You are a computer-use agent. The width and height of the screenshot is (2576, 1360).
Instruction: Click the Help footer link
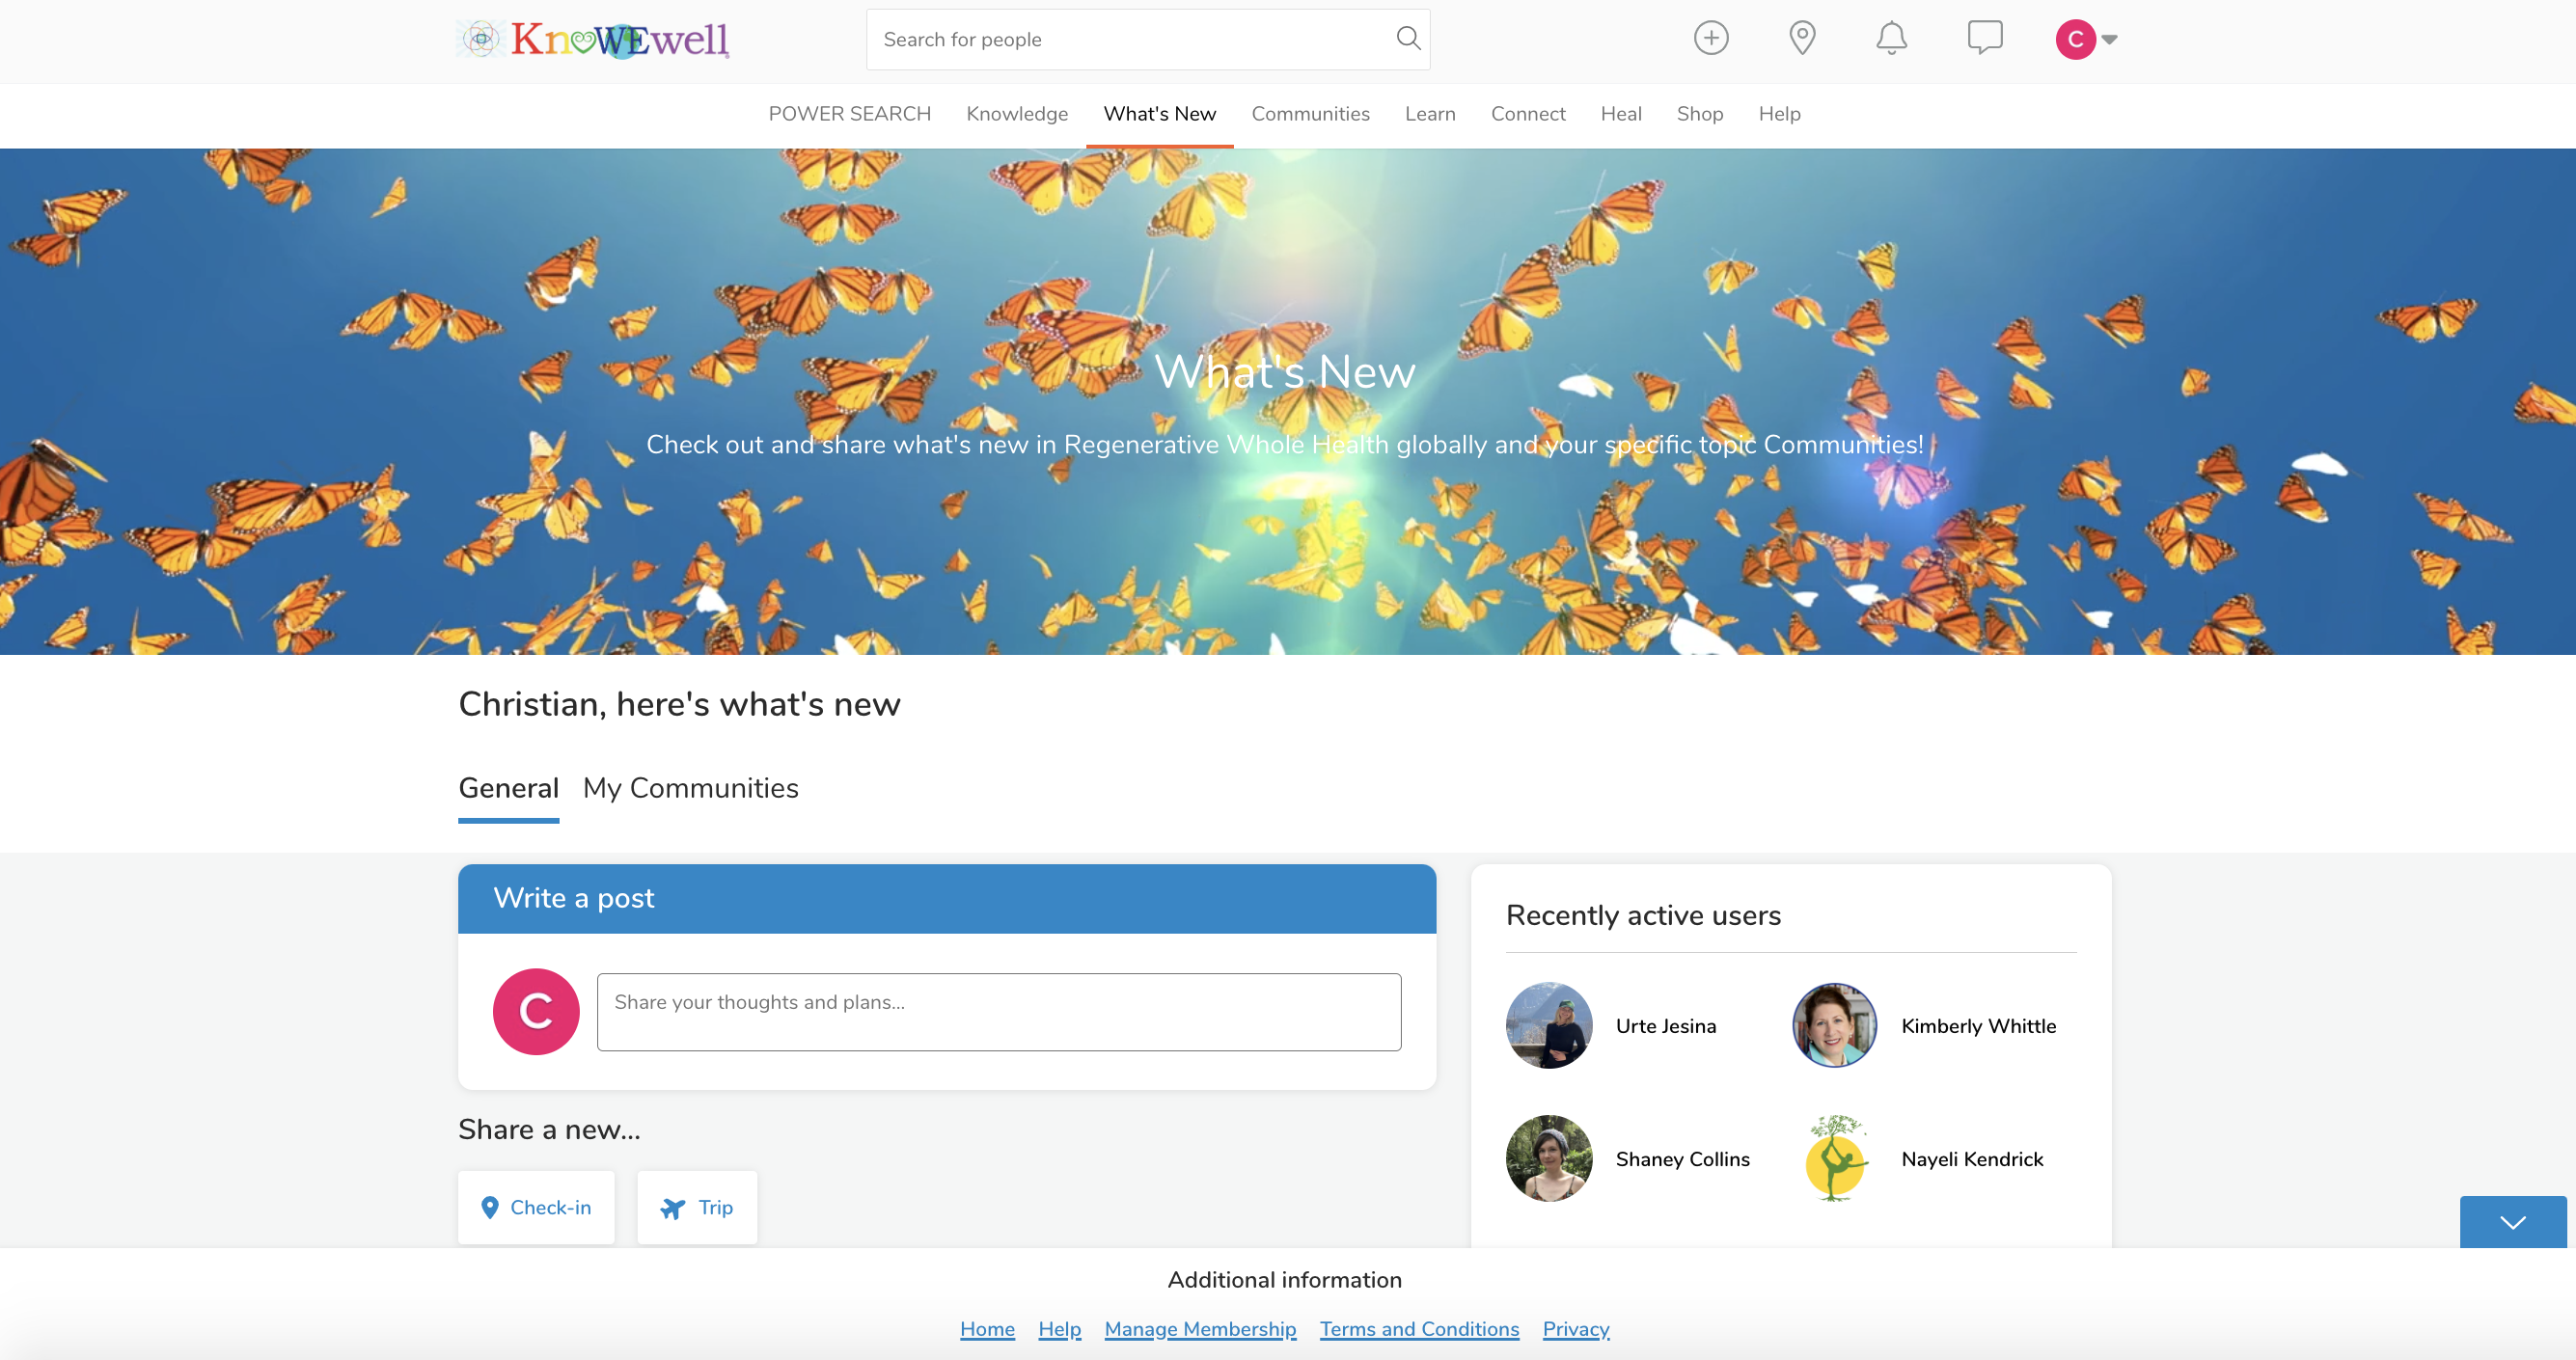click(x=1059, y=1329)
